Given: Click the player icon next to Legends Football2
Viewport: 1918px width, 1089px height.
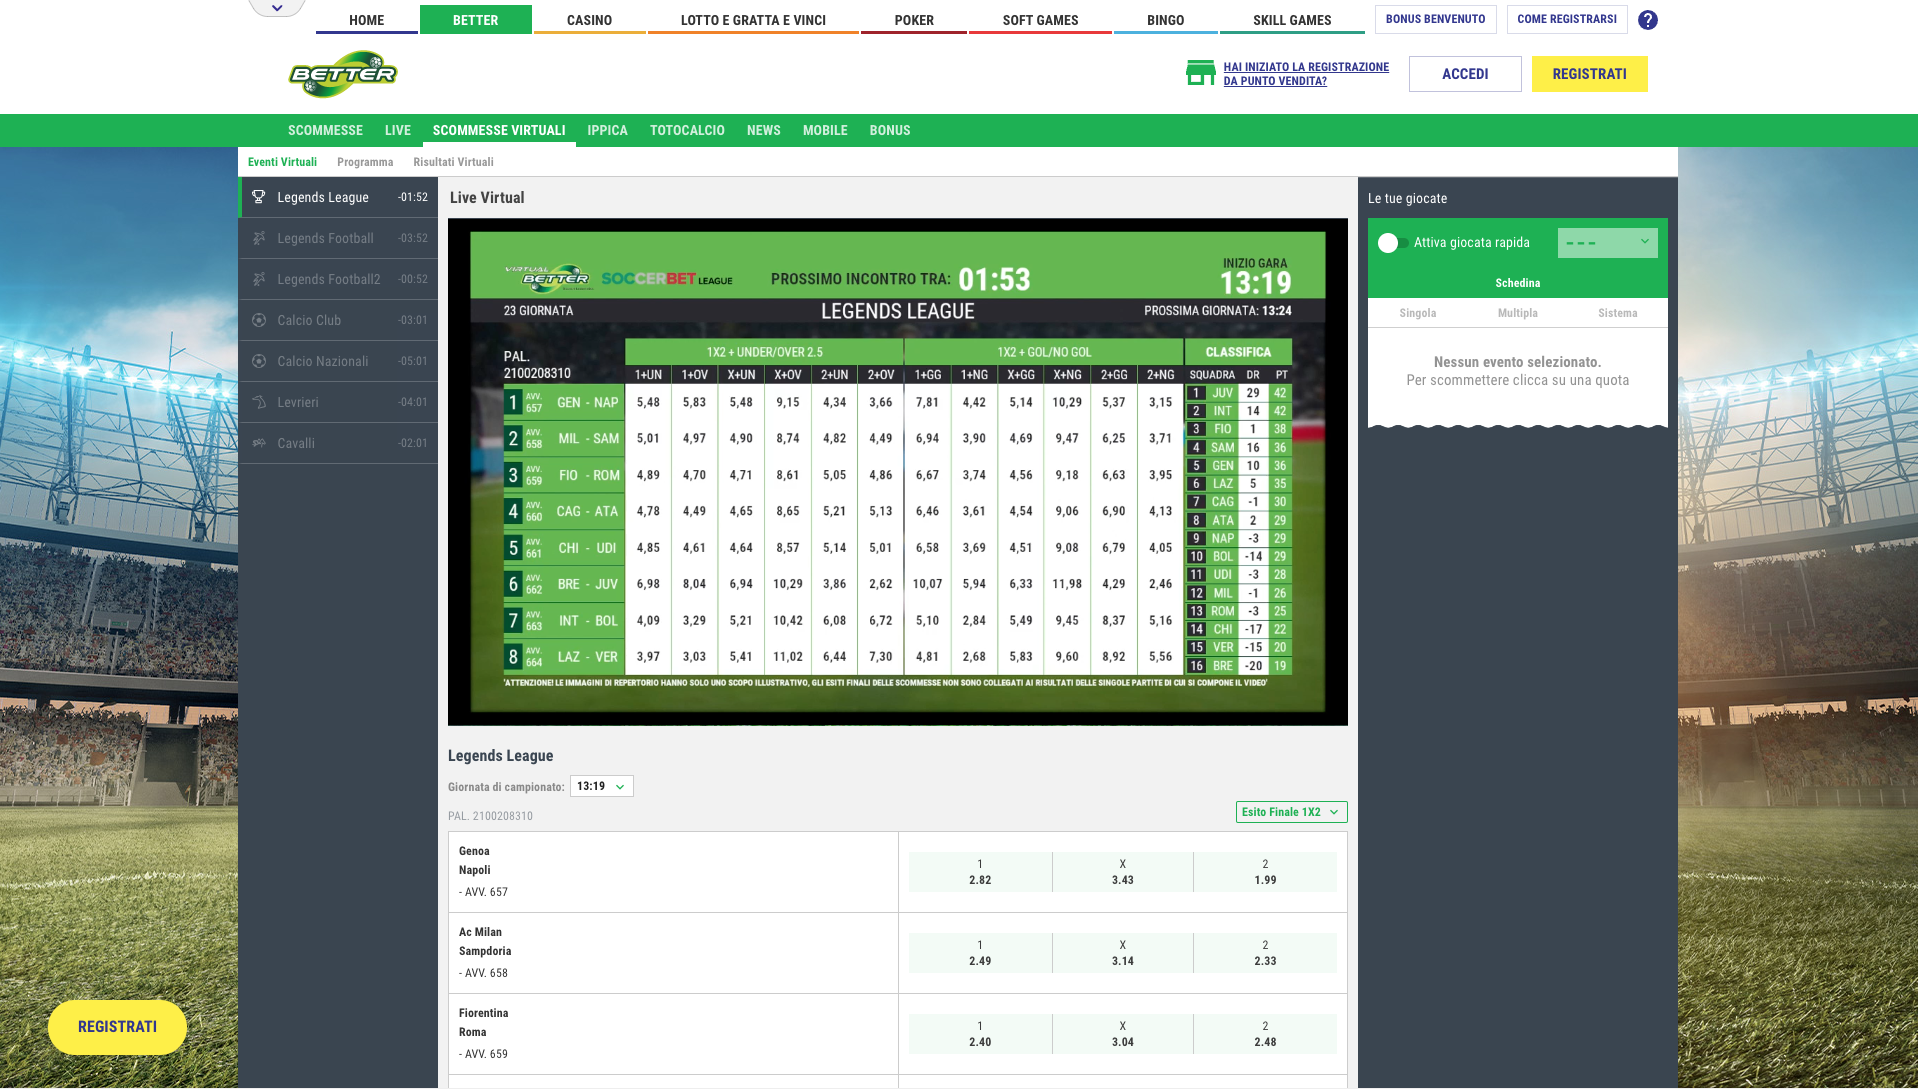Looking at the screenshot, I should pyautogui.click(x=259, y=279).
